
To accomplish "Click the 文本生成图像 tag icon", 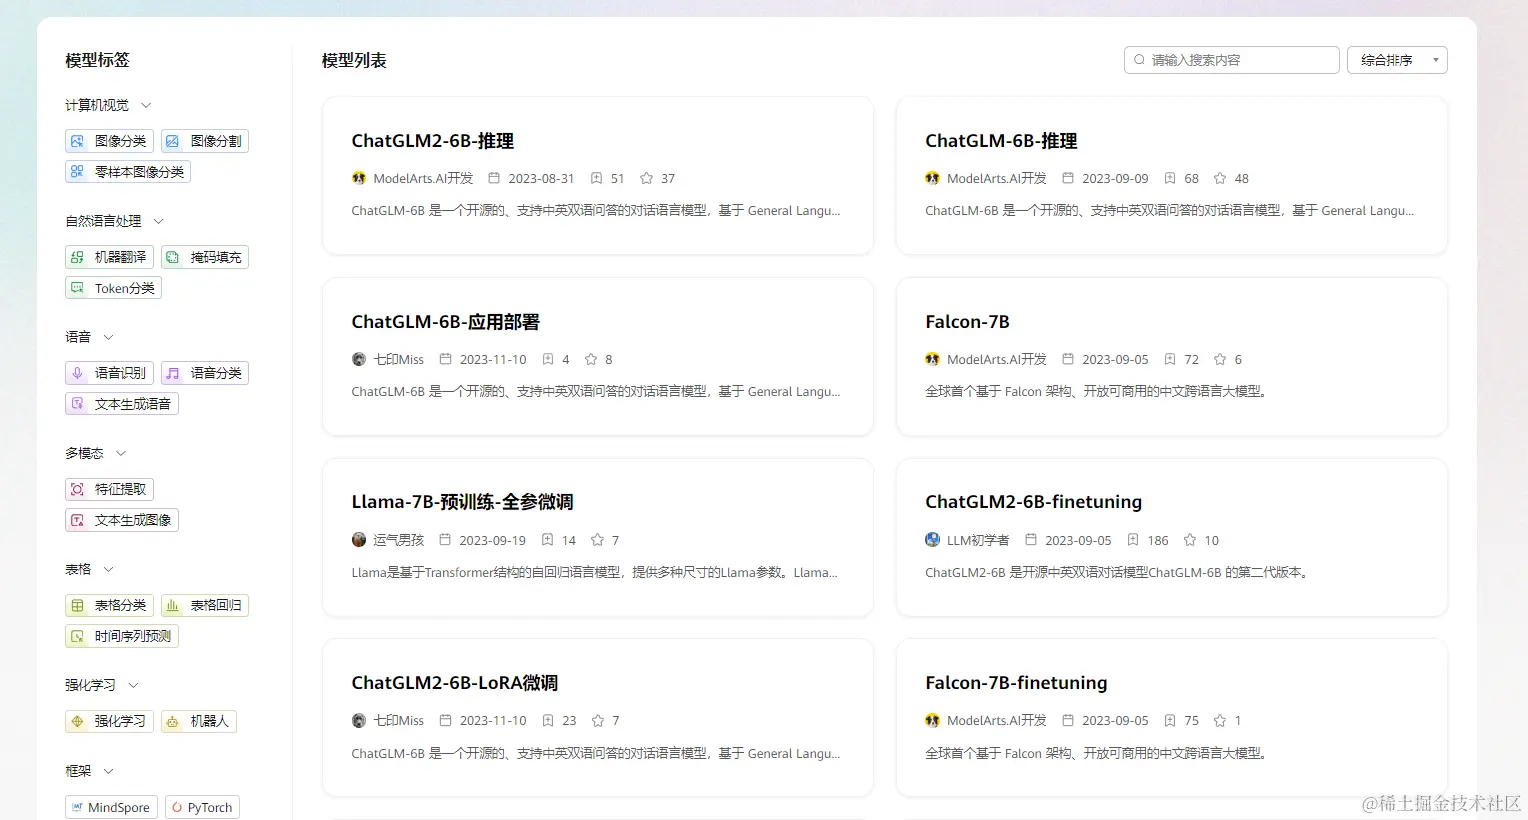I will click(77, 520).
